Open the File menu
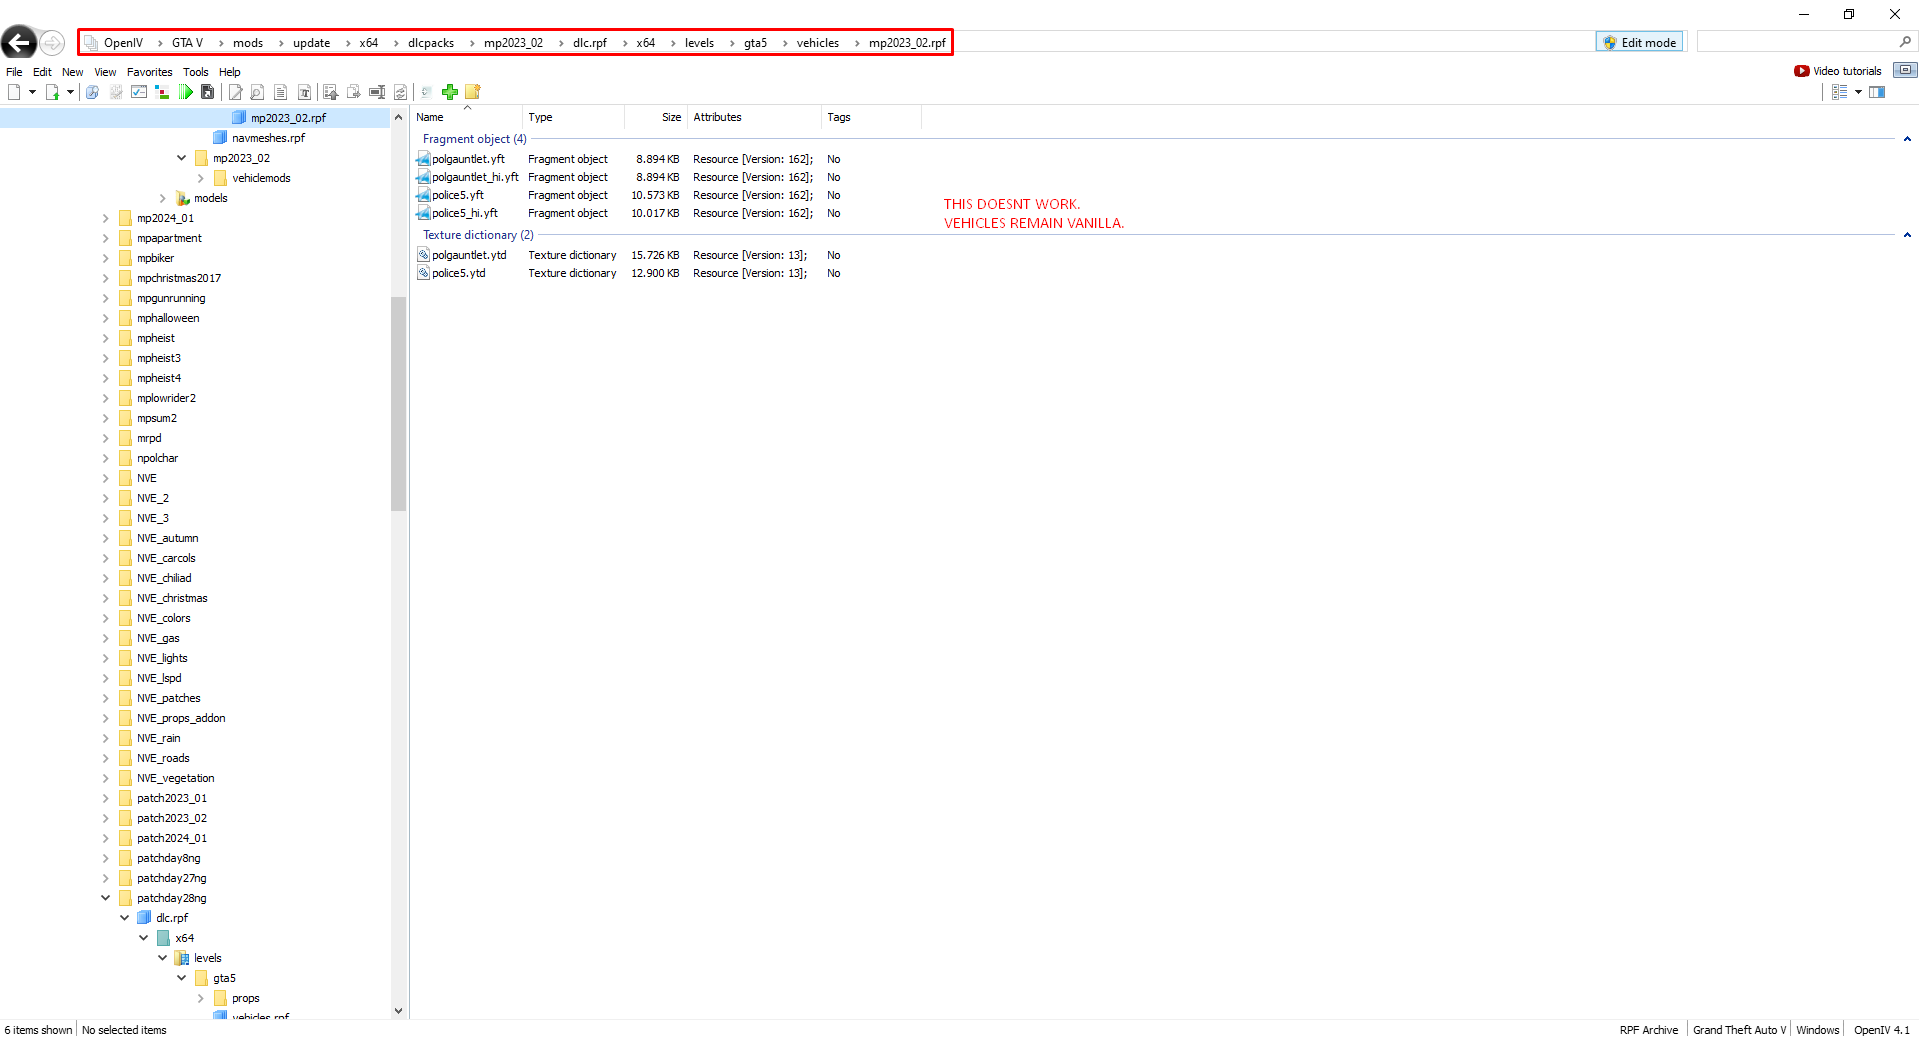 click(x=14, y=72)
